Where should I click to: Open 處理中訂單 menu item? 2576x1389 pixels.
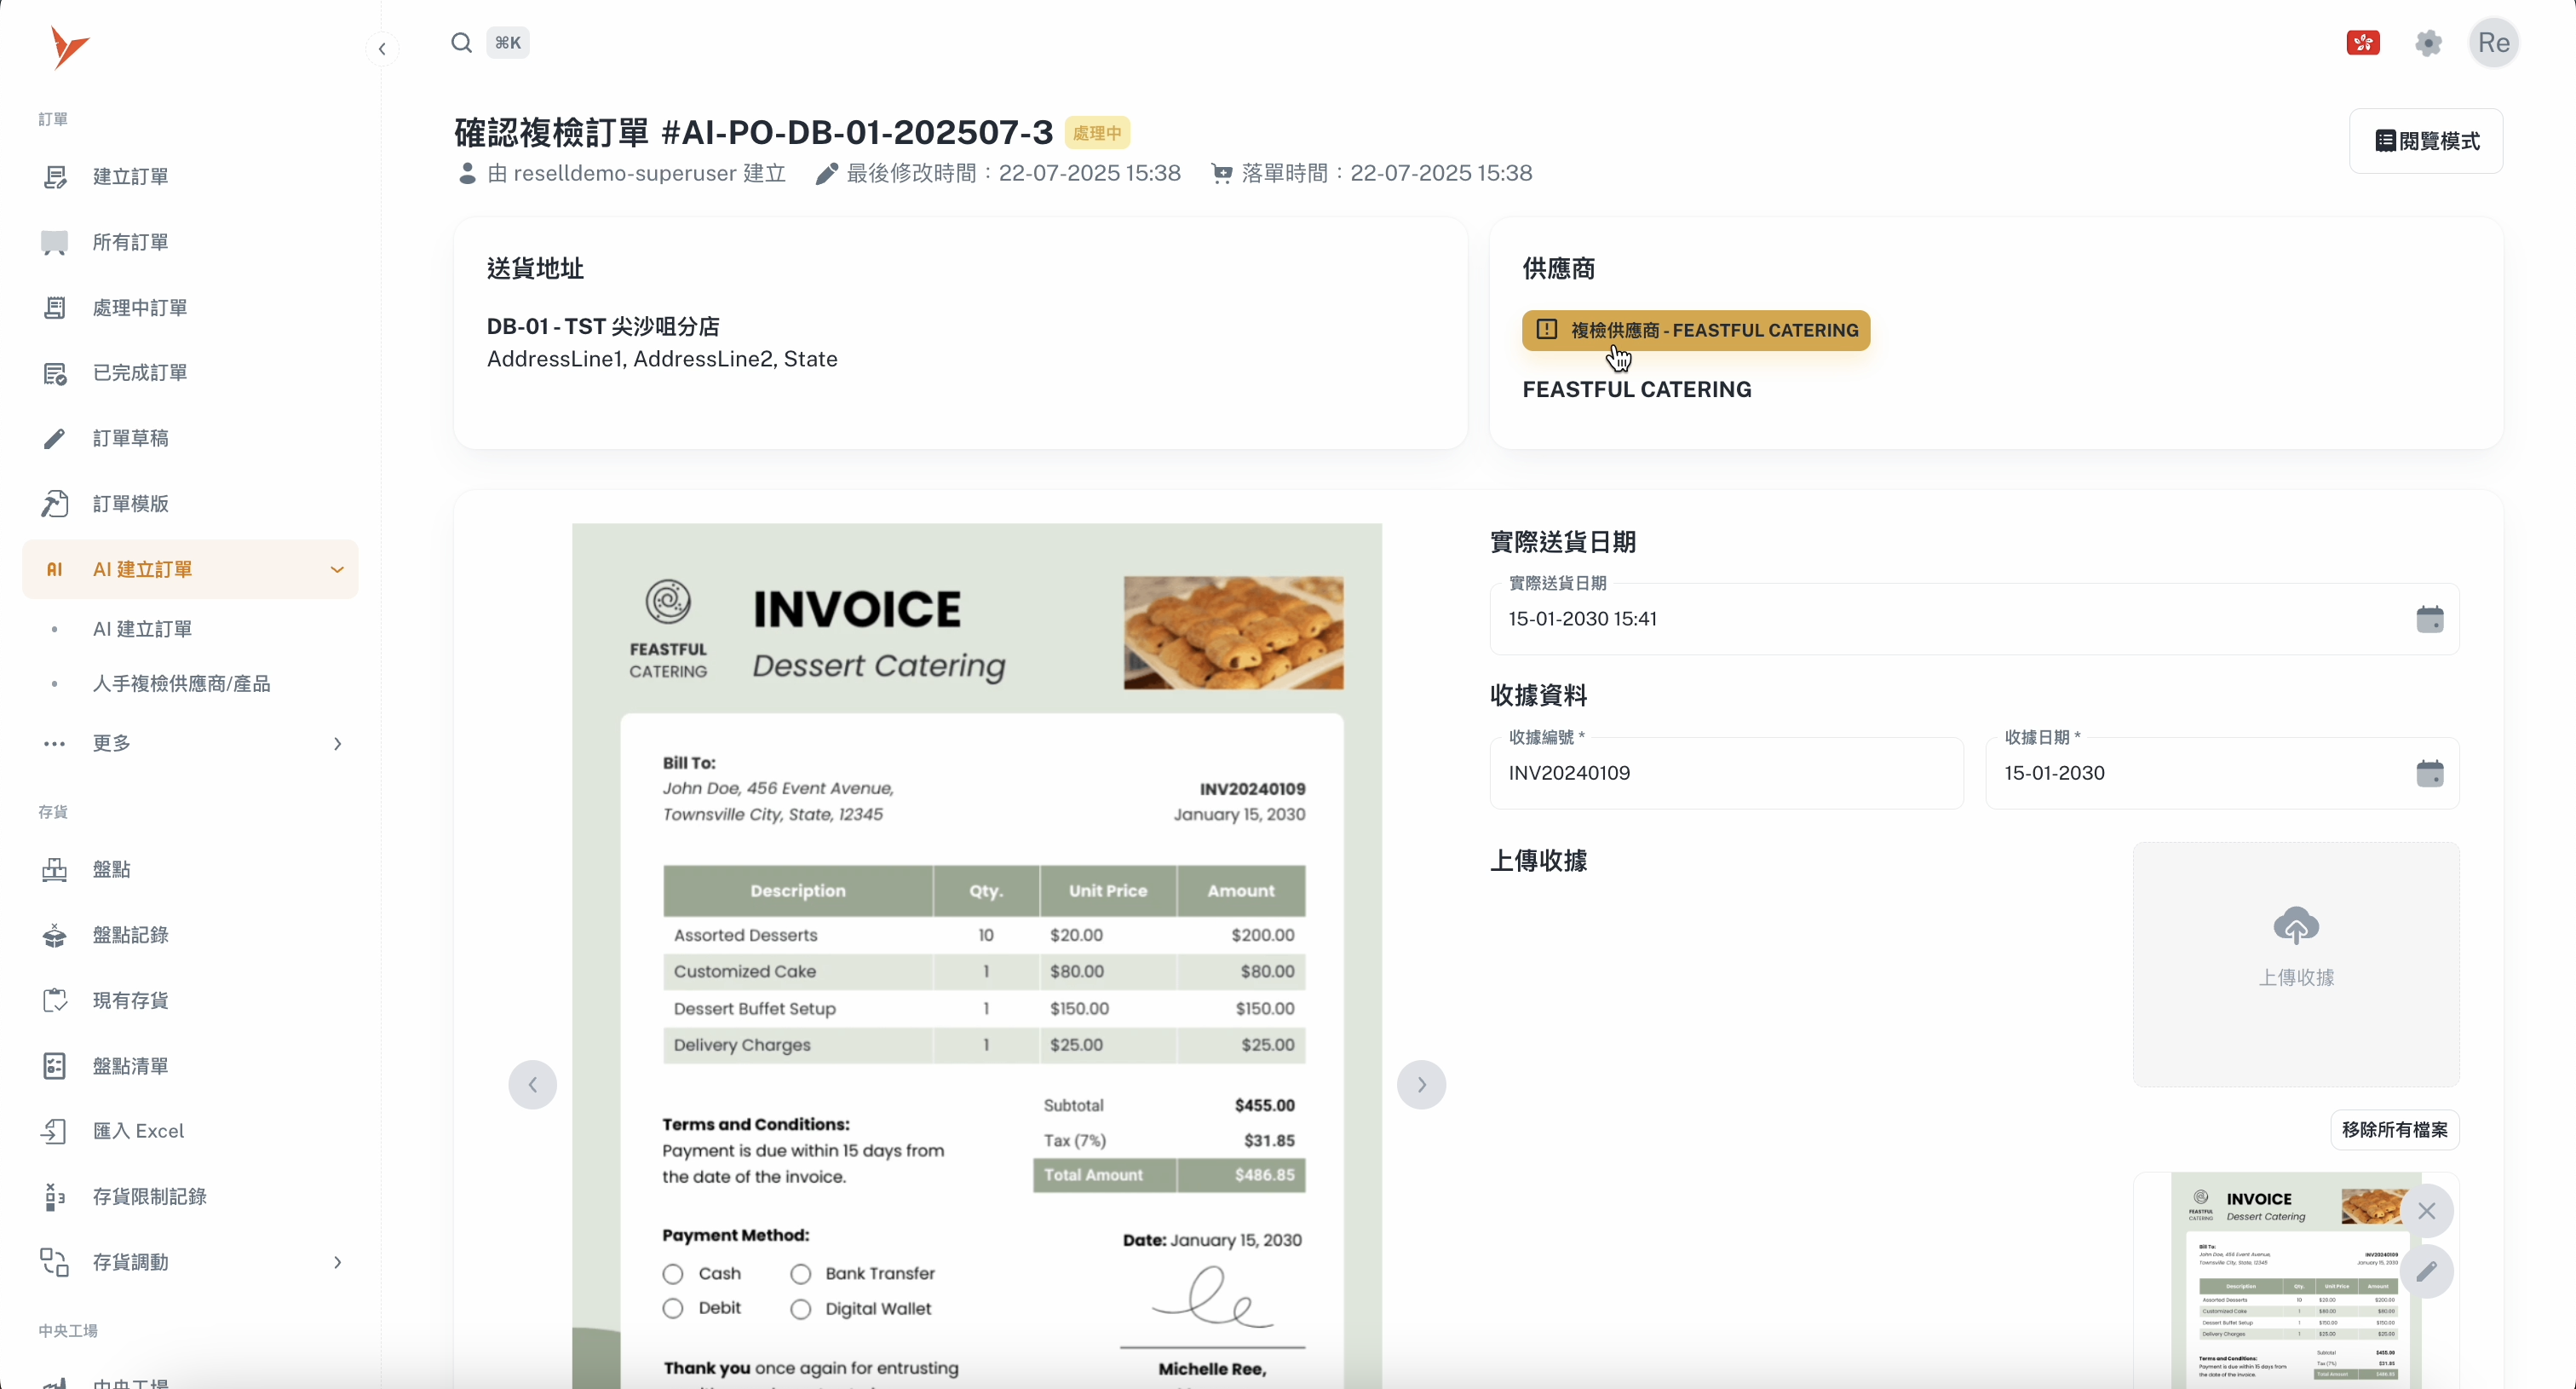pos(190,308)
